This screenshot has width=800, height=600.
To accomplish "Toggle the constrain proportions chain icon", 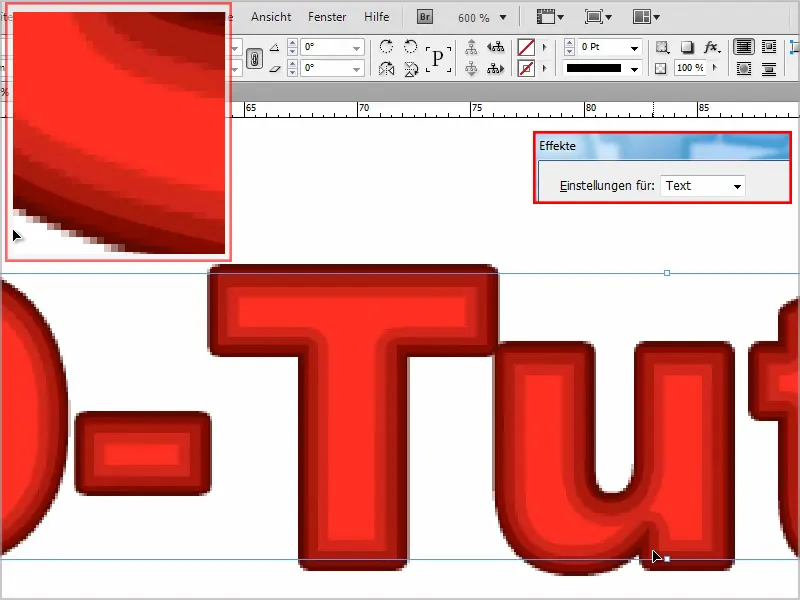I will click(x=255, y=59).
